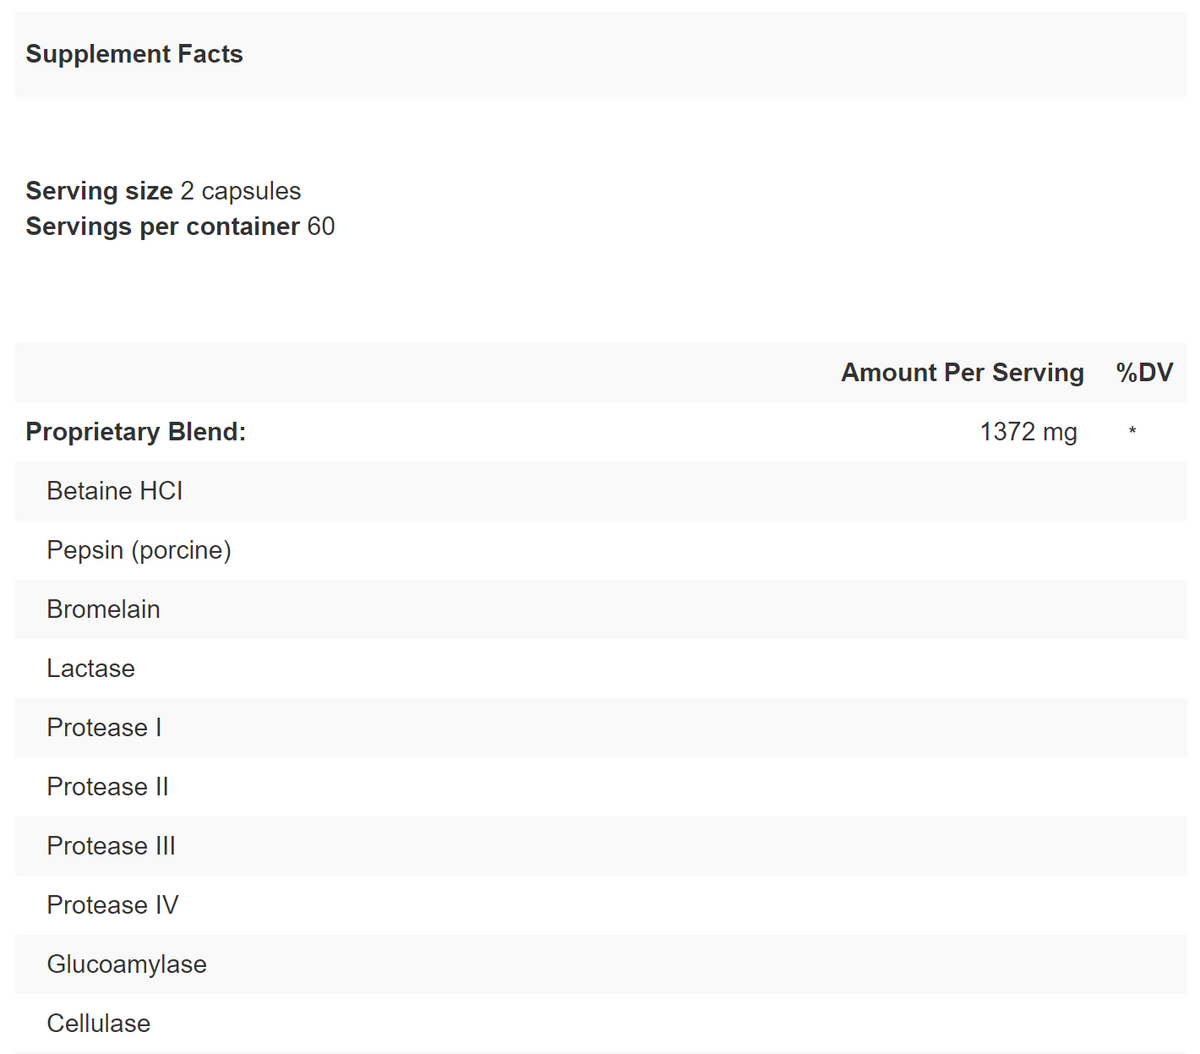
Task: Select the Glucoamylase ingredient row
Action: click(x=127, y=964)
